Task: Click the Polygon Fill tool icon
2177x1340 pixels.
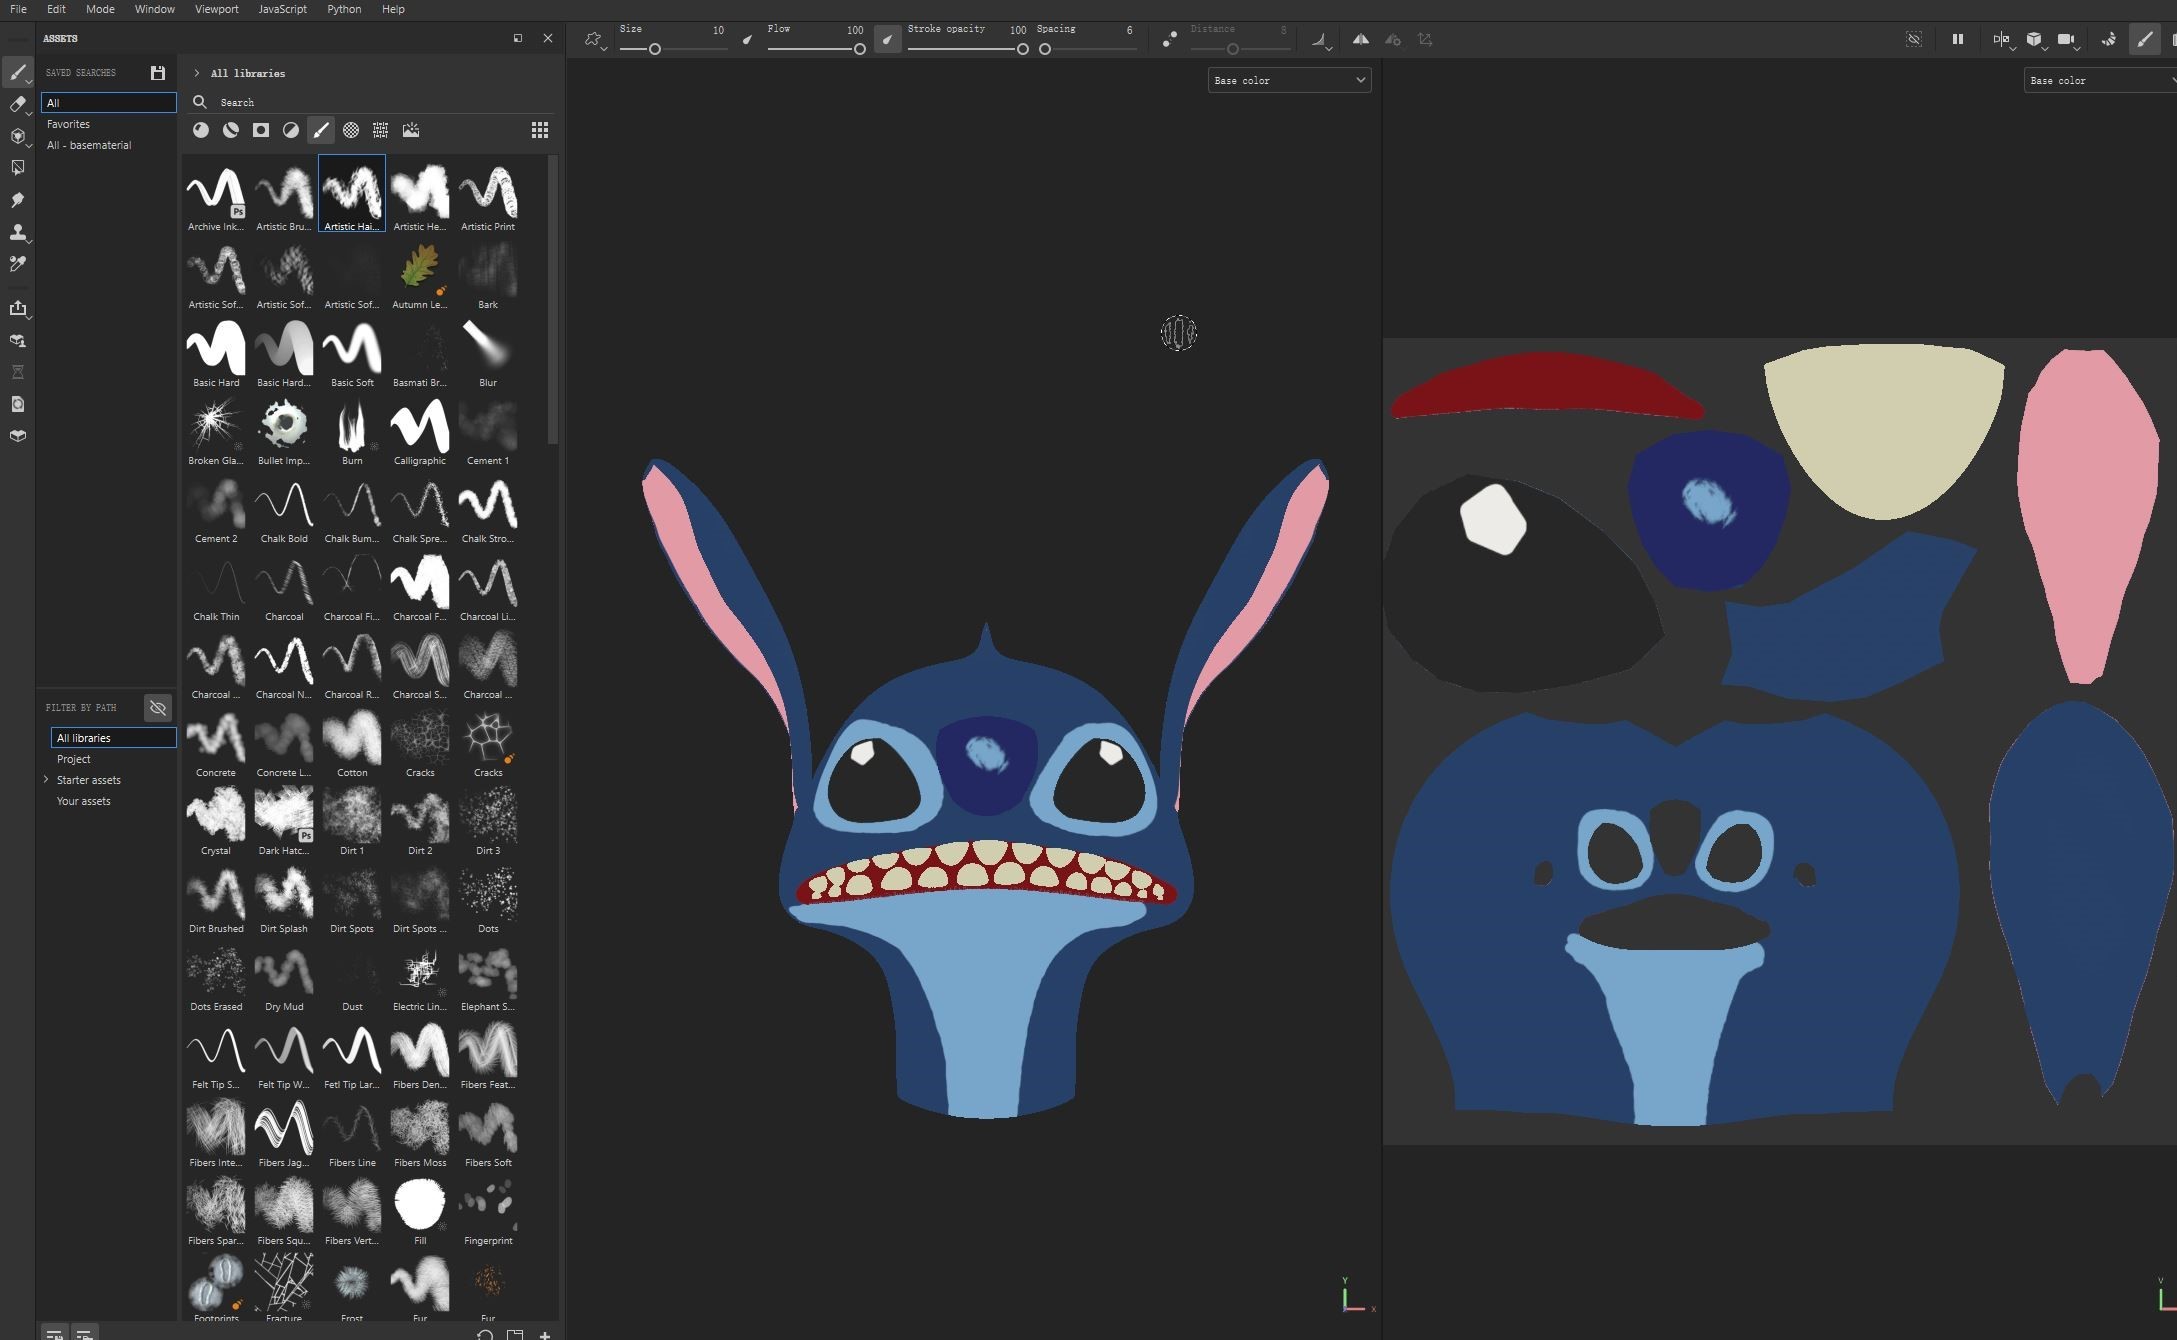Action: pos(17,168)
